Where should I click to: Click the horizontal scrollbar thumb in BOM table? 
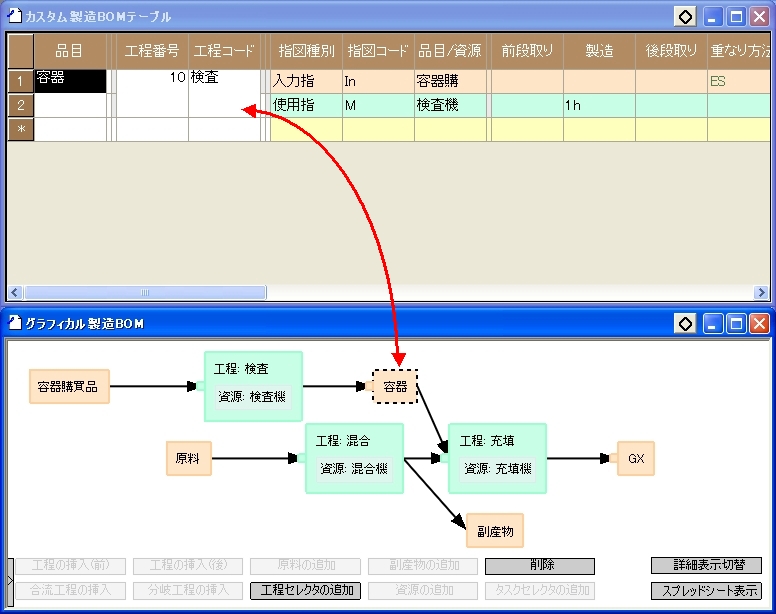(x=145, y=292)
